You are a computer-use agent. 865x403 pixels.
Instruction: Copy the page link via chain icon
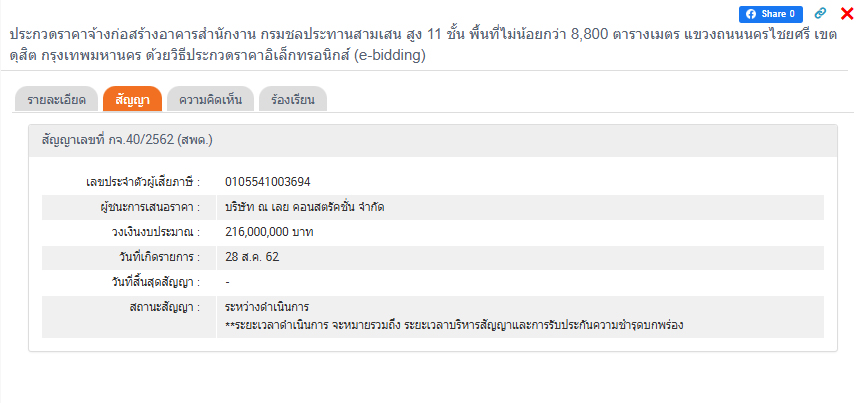(x=821, y=14)
